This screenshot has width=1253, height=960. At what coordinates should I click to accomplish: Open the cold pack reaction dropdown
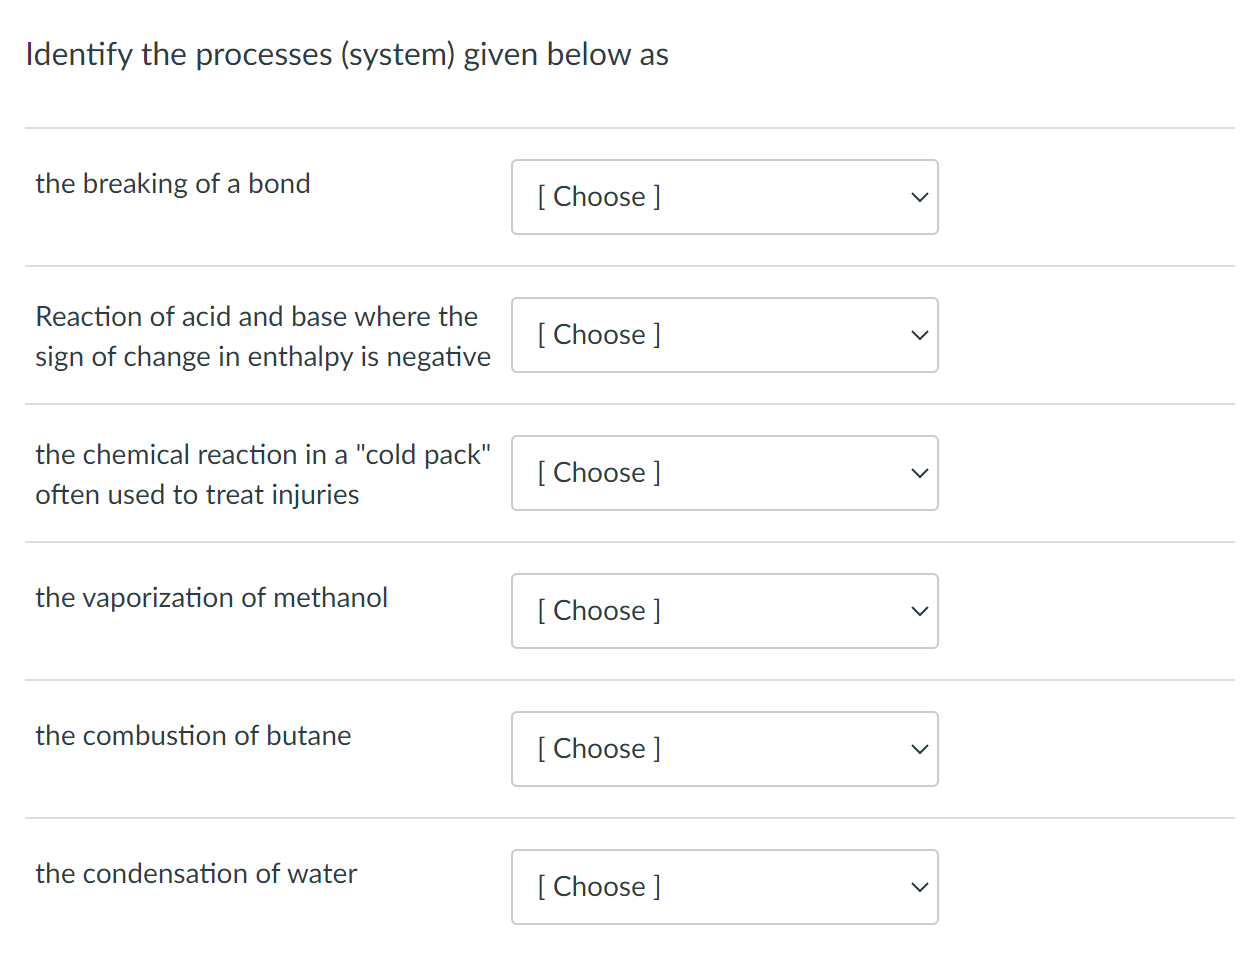tap(724, 473)
